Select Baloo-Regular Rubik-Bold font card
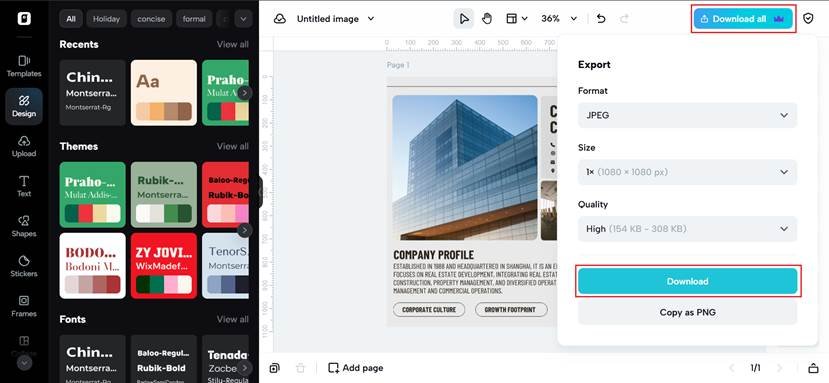Viewport: 829px width, 383px height. pos(164,359)
